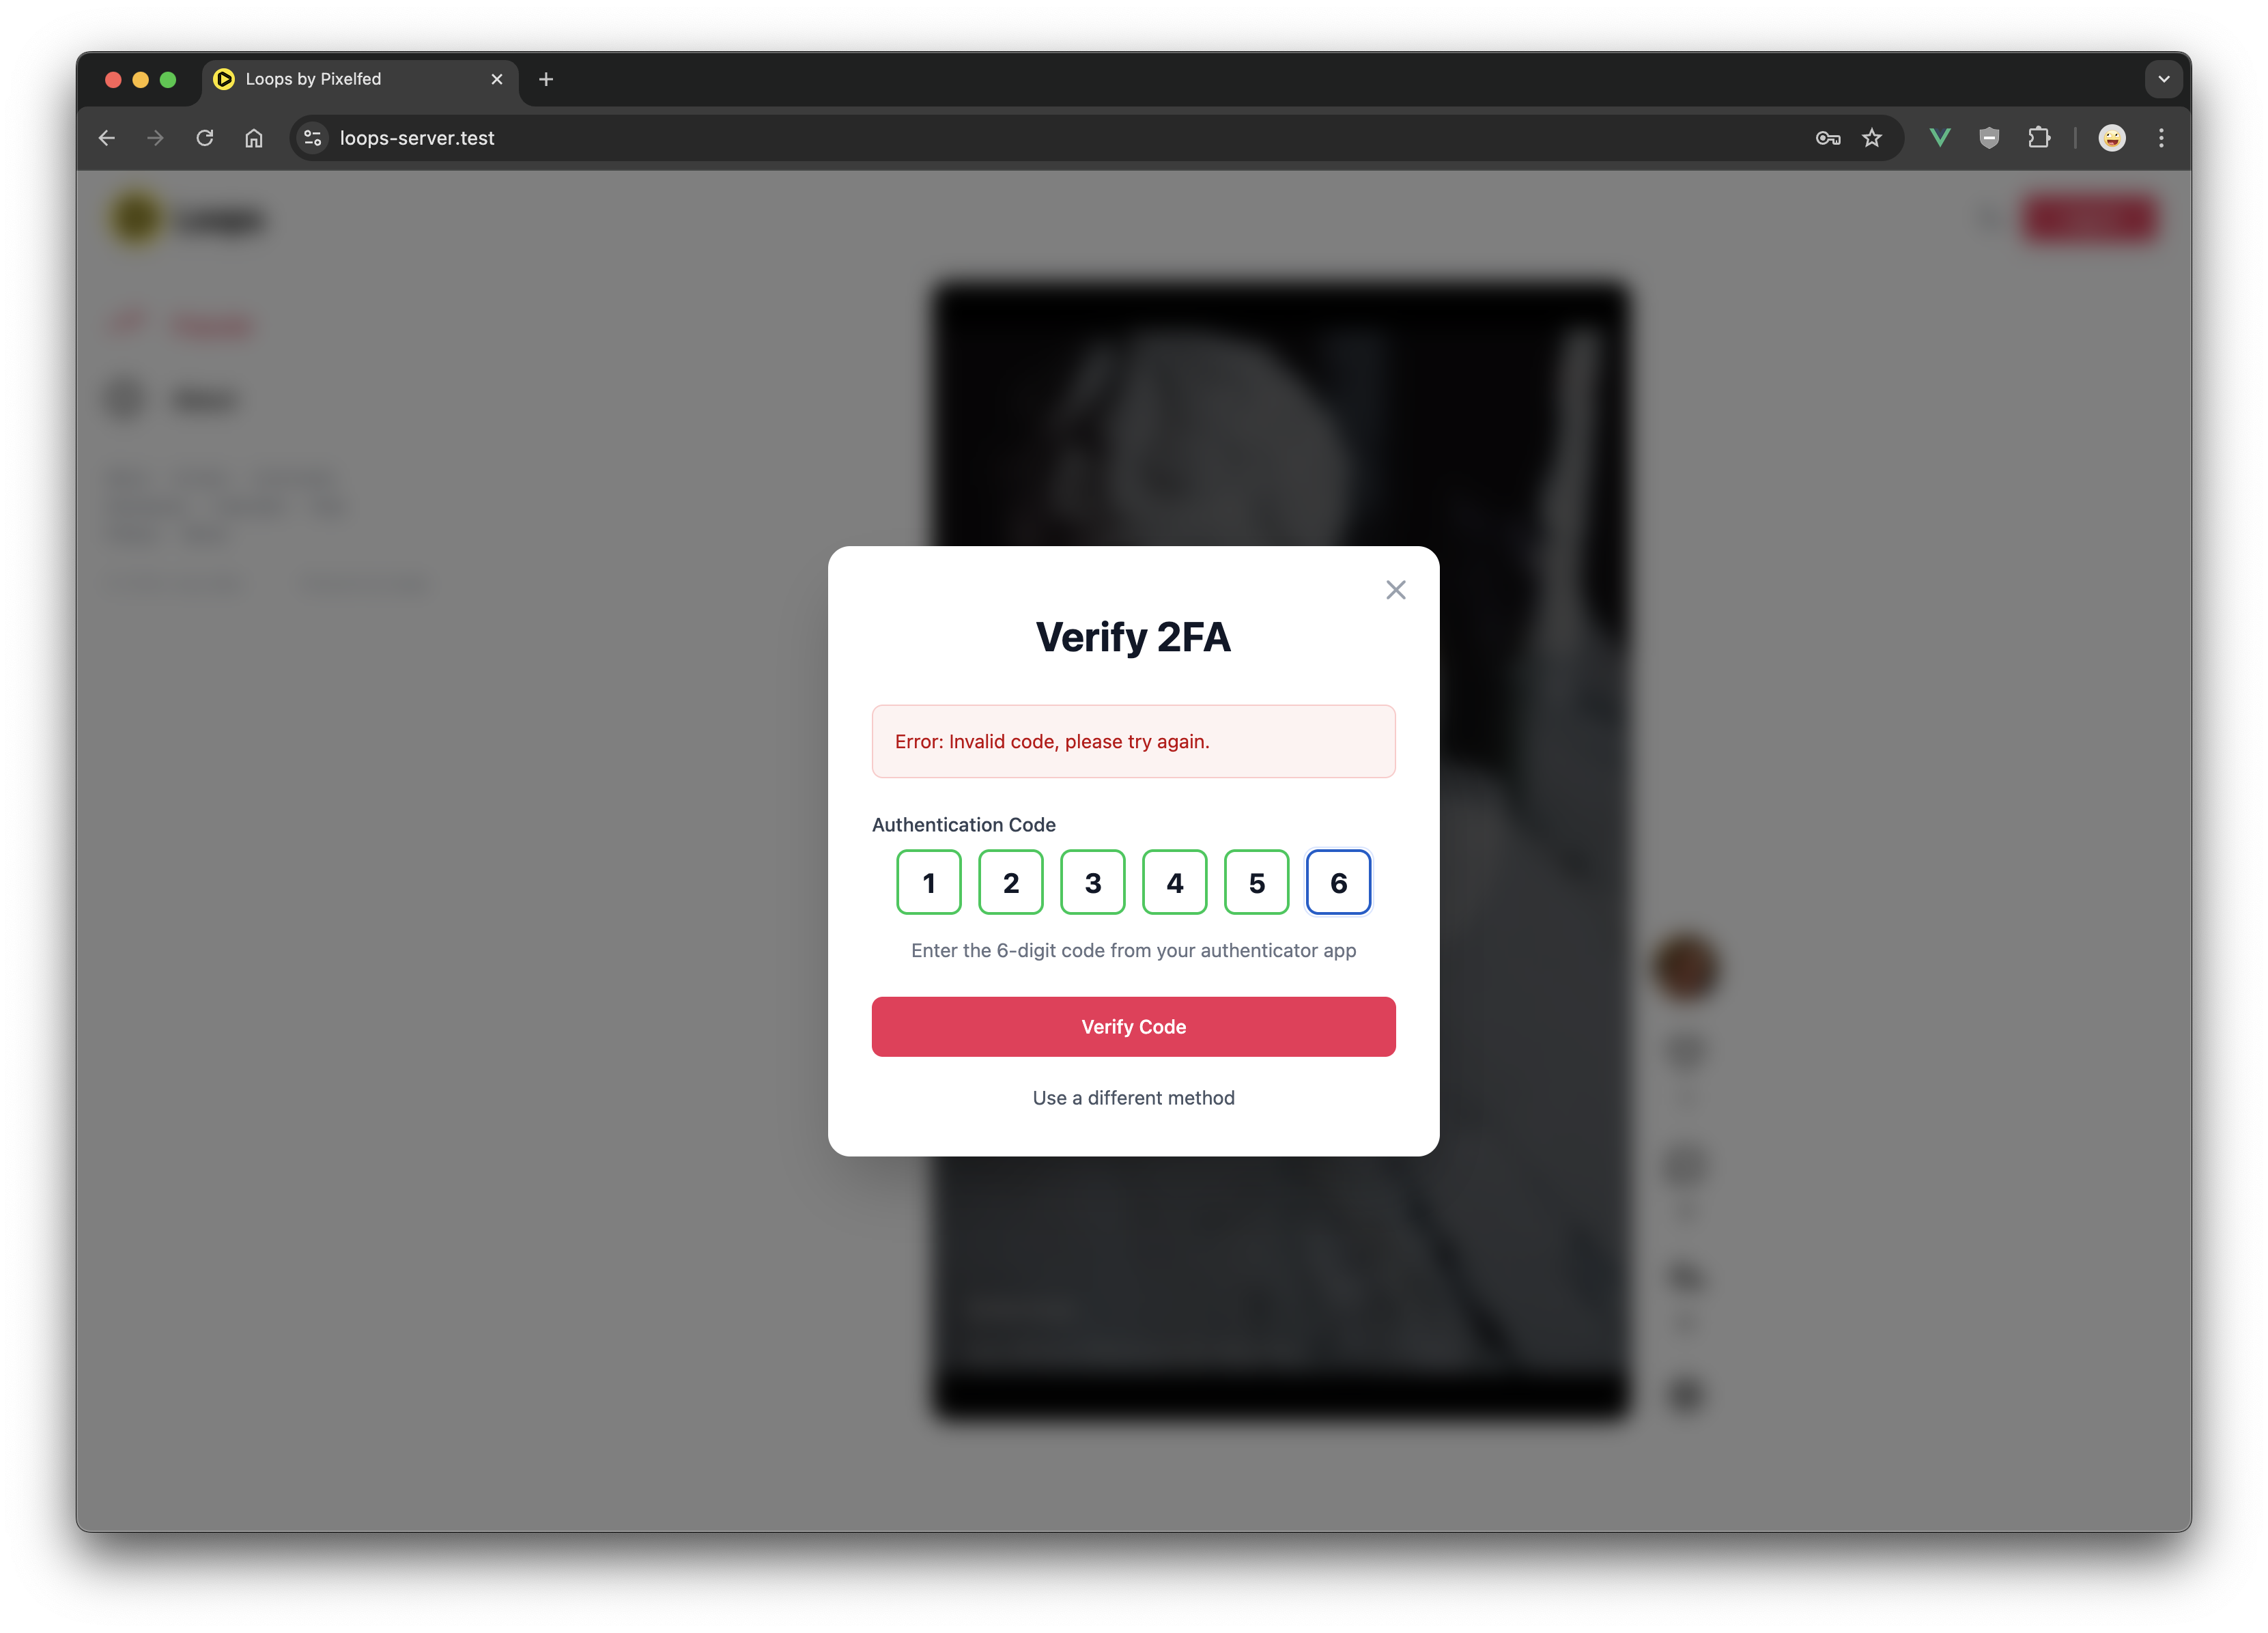The height and width of the screenshot is (1633, 2268).
Task: Reload the loops-server.test page
Action: coord(205,138)
